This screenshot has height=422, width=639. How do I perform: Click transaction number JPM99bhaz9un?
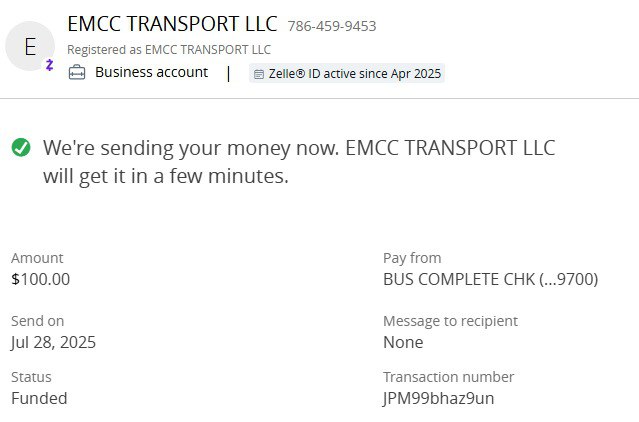pyautogui.click(x=439, y=398)
